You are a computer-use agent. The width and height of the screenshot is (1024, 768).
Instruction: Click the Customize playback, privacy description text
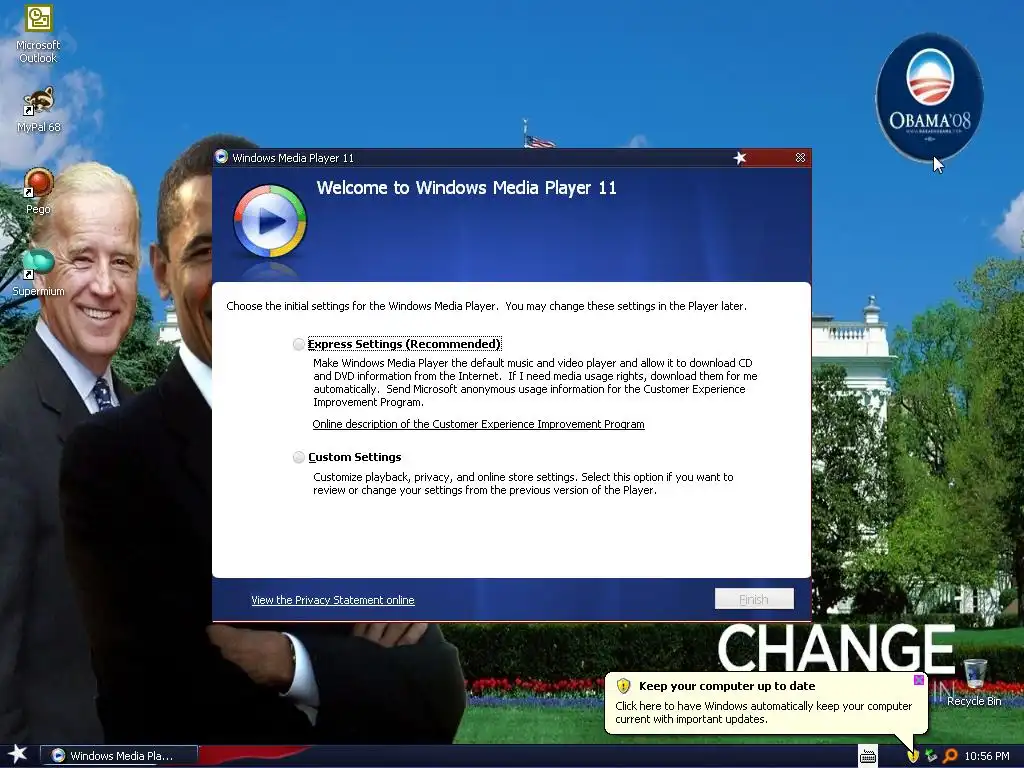(523, 483)
